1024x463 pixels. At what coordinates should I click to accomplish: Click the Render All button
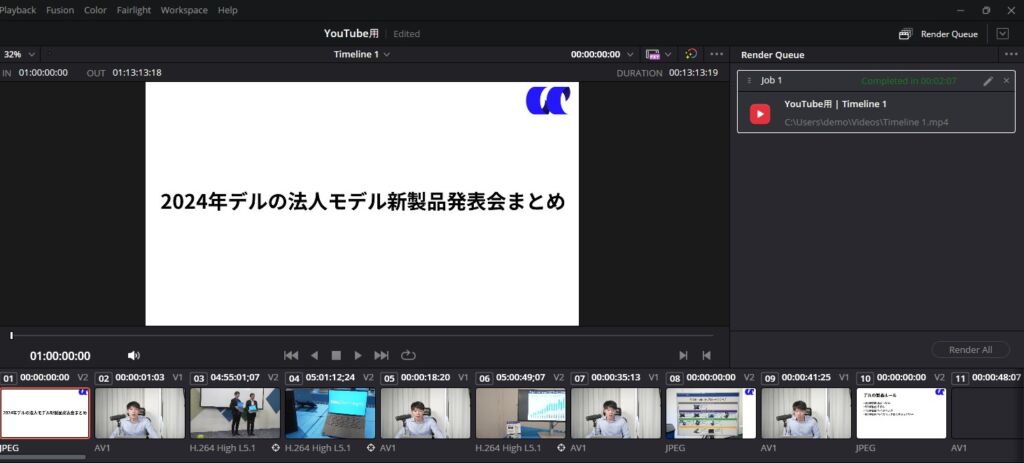[970, 350]
